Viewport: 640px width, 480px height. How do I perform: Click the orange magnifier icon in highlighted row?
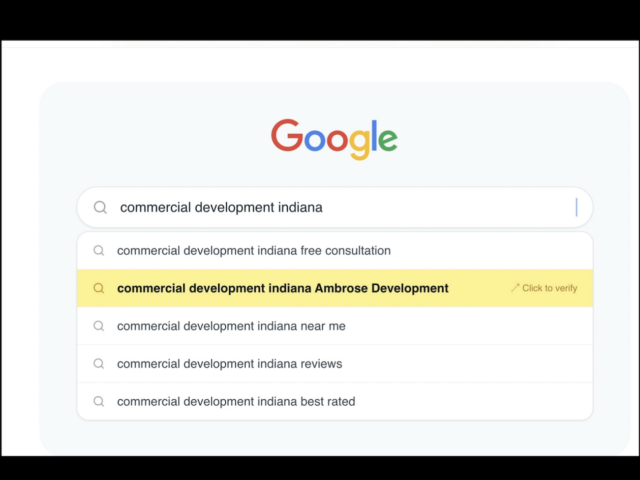[99, 288]
